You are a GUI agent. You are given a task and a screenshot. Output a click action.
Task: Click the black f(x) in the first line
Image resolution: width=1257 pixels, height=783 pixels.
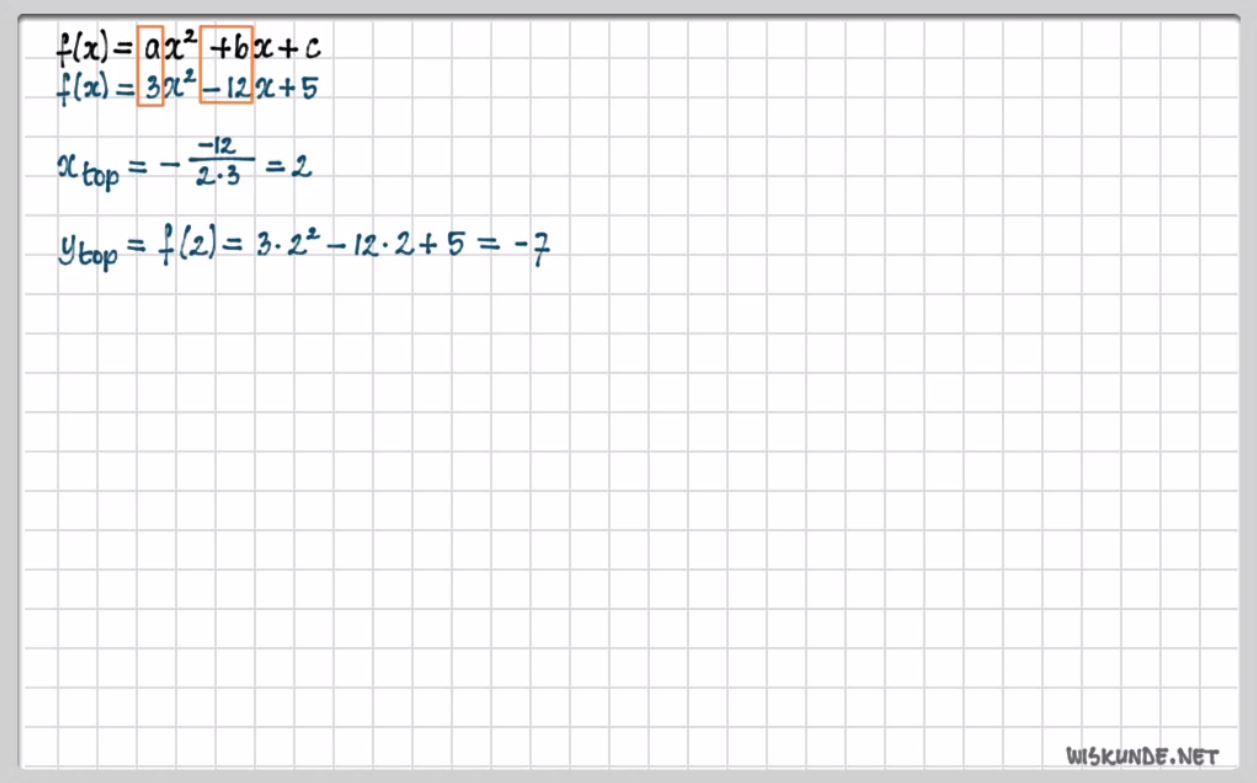click(x=82, y=47)
